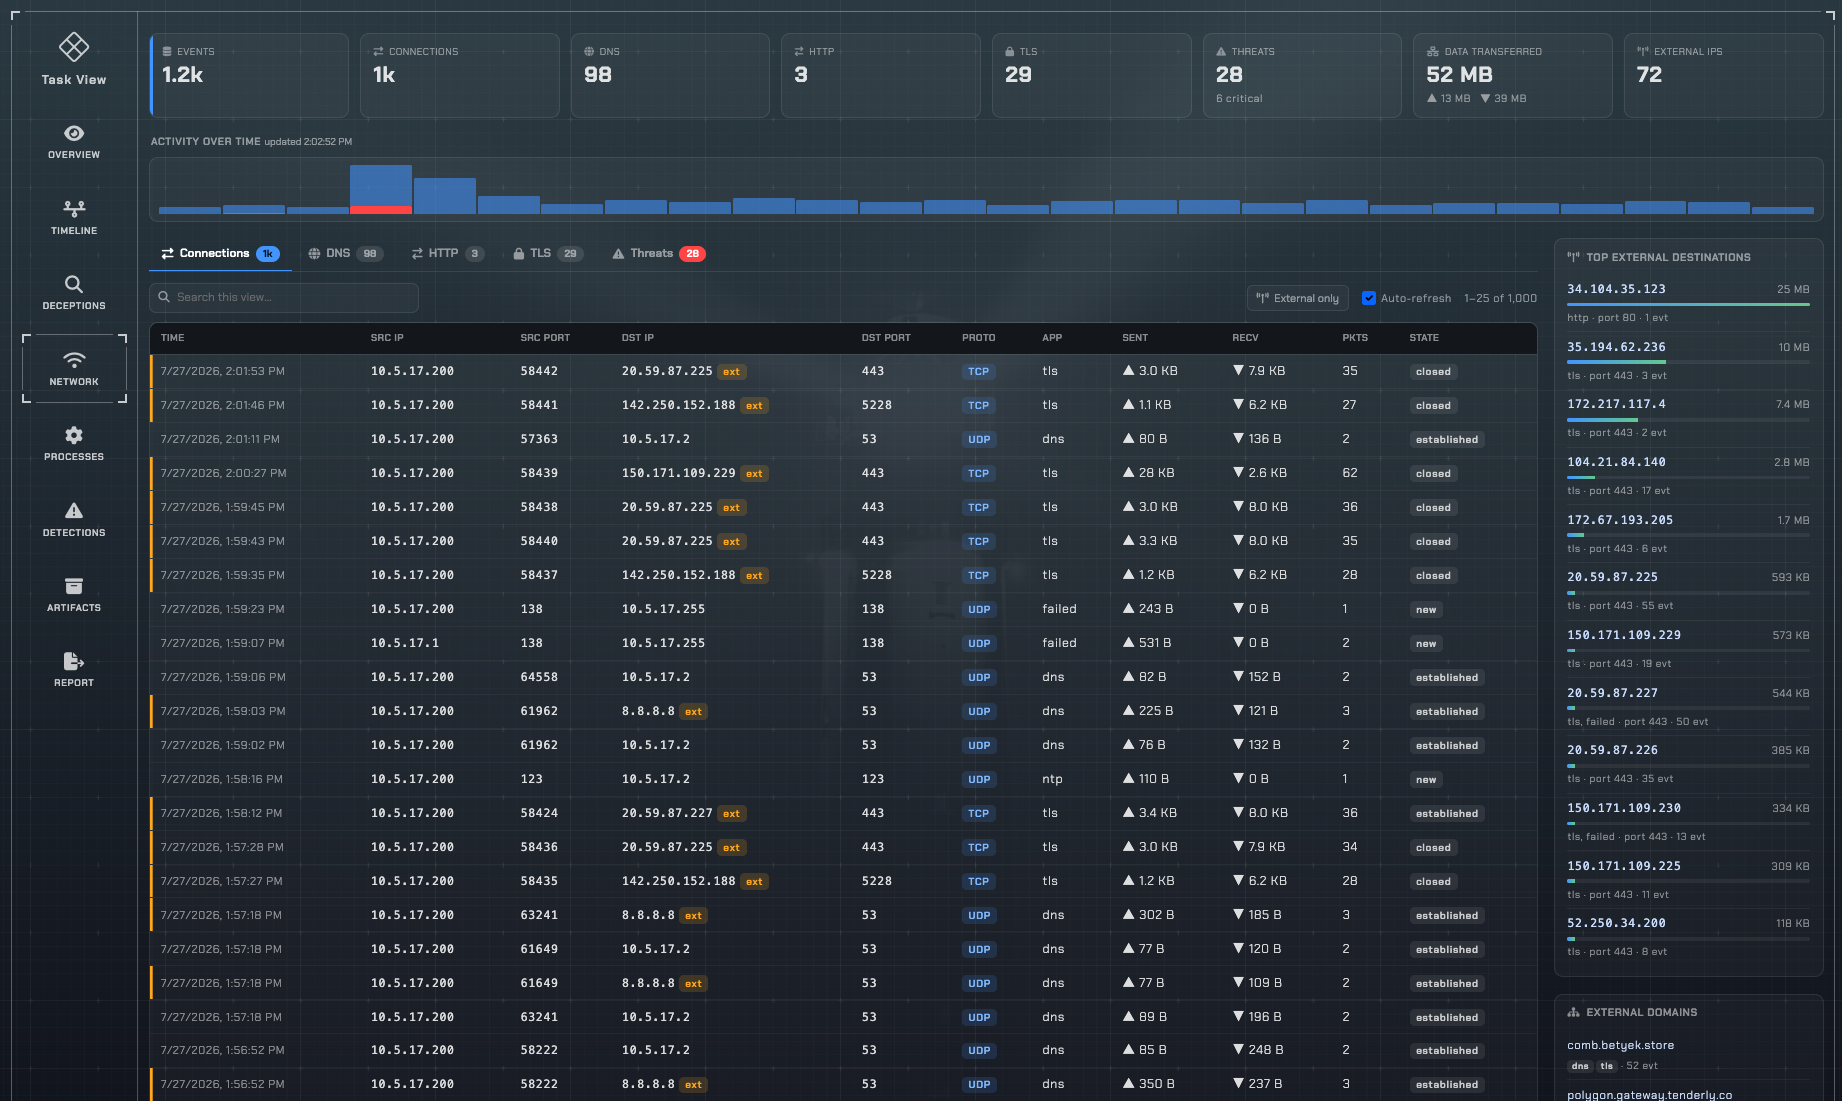Open the Deceptions magnifier icon

(x=74, y=284)
